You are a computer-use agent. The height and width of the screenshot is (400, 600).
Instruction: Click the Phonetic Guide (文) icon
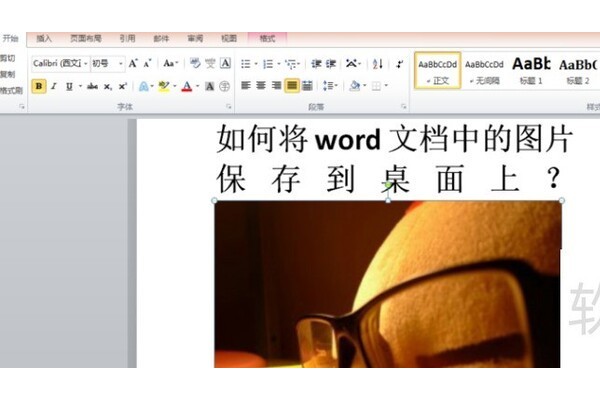point(210,63)
